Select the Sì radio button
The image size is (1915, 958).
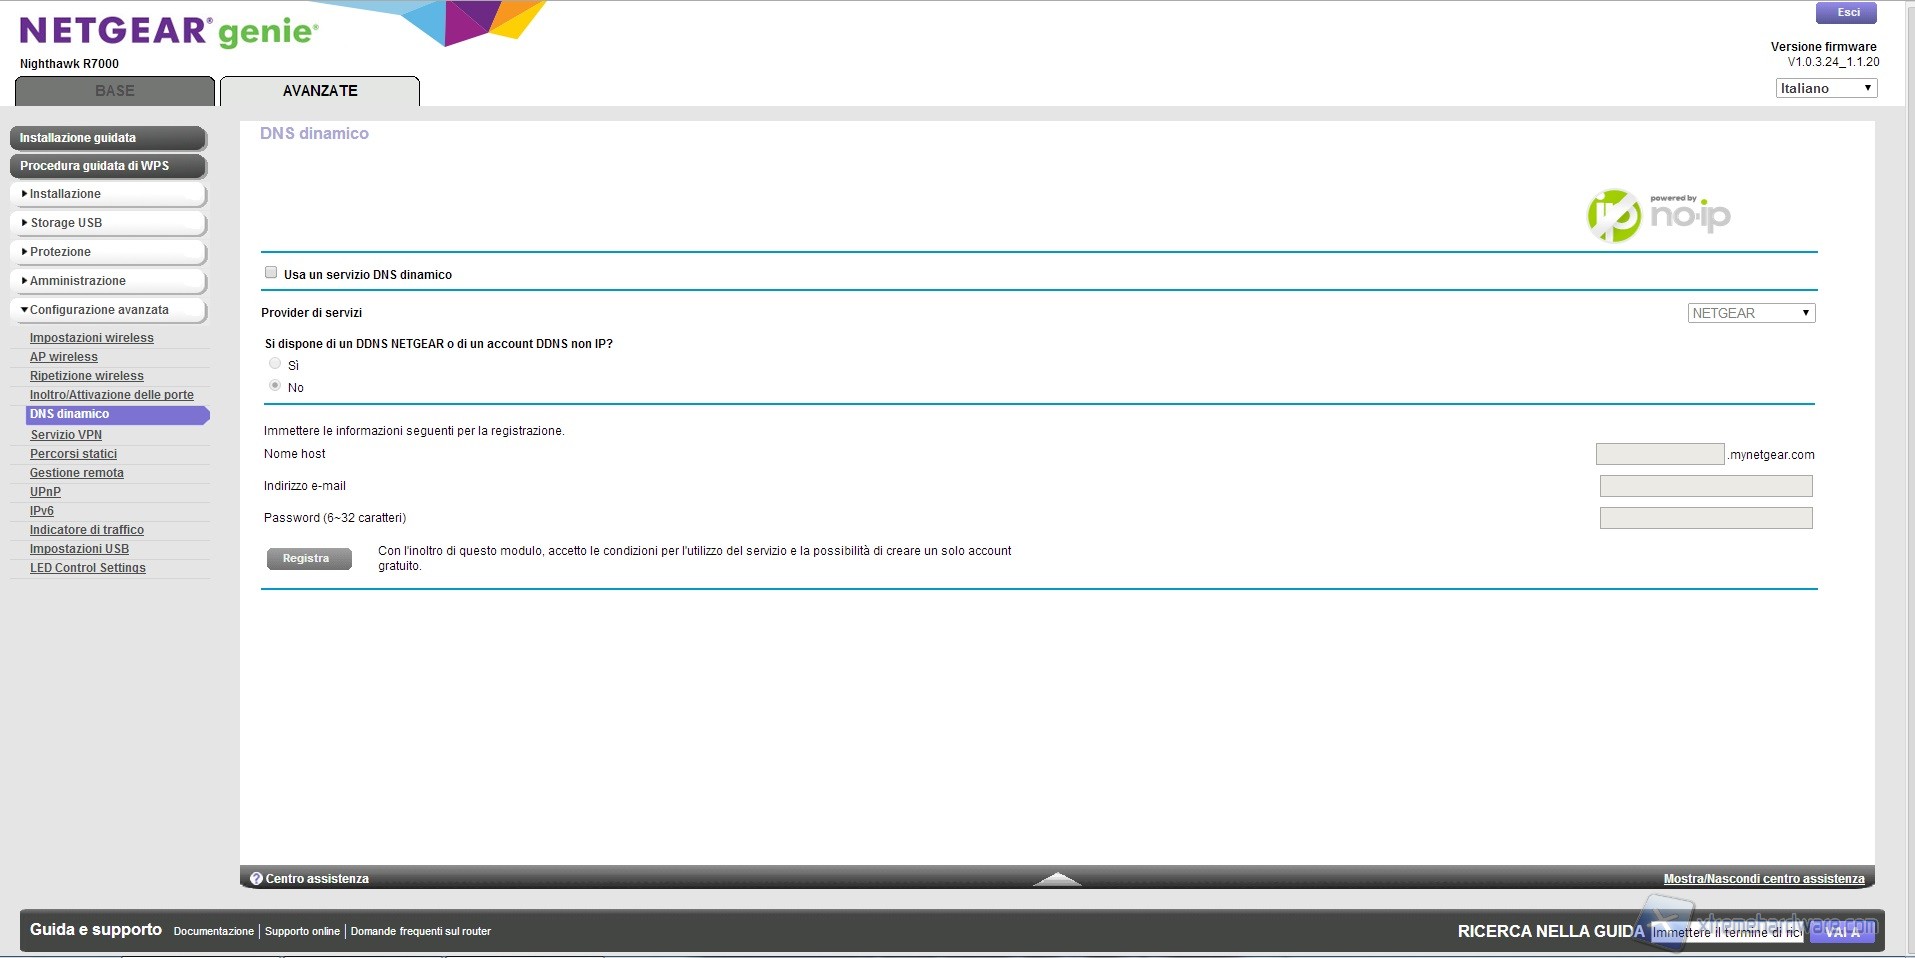pyautogui.click(x=275, y=364)
